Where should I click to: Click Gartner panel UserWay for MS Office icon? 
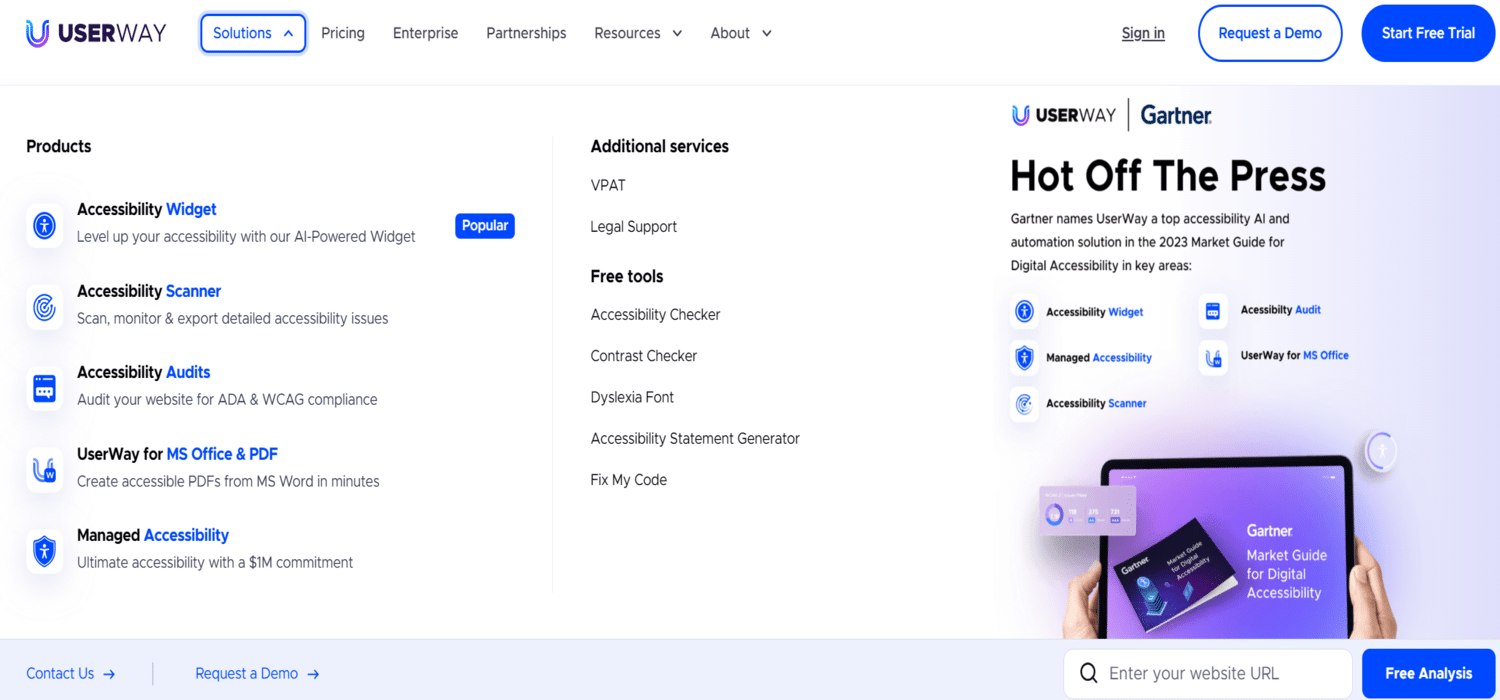click(x=1213, y=357)
